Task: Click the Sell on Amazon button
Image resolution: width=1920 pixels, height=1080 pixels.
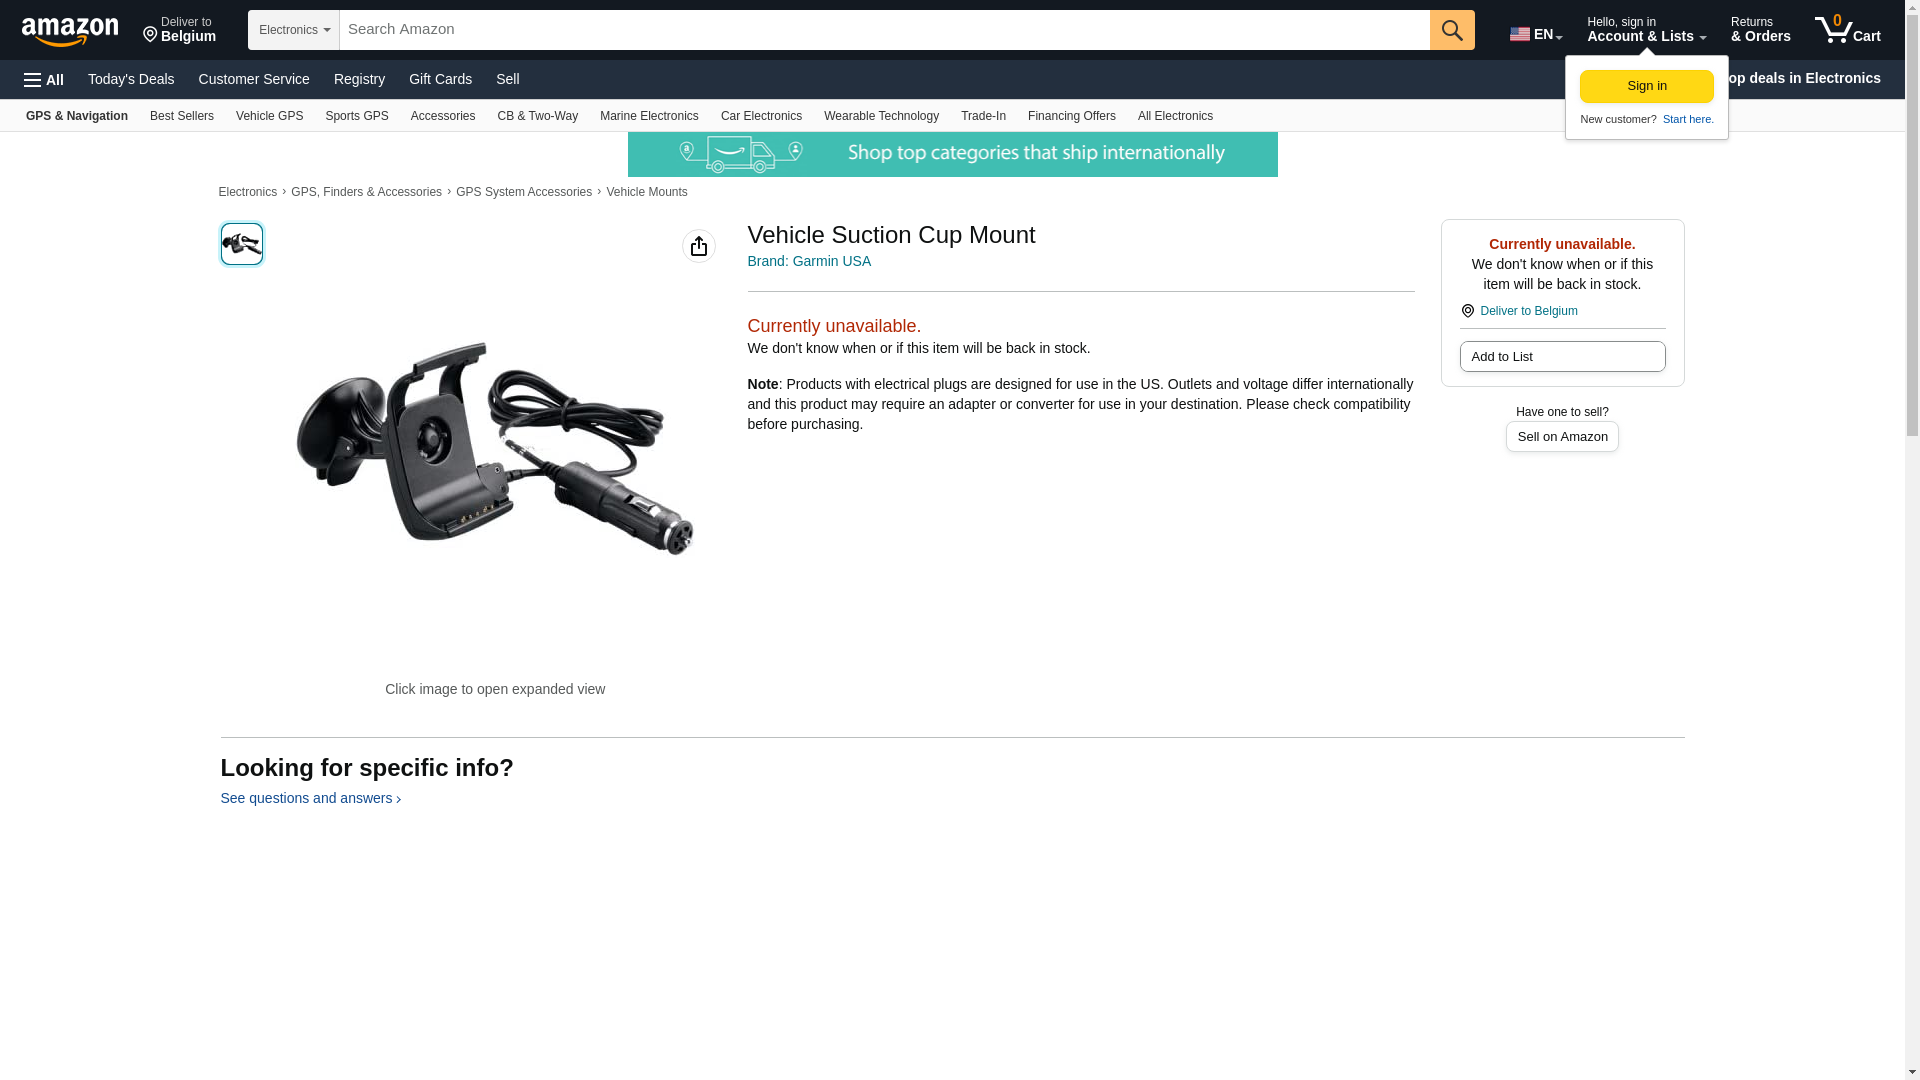Action: (1562, 437)
